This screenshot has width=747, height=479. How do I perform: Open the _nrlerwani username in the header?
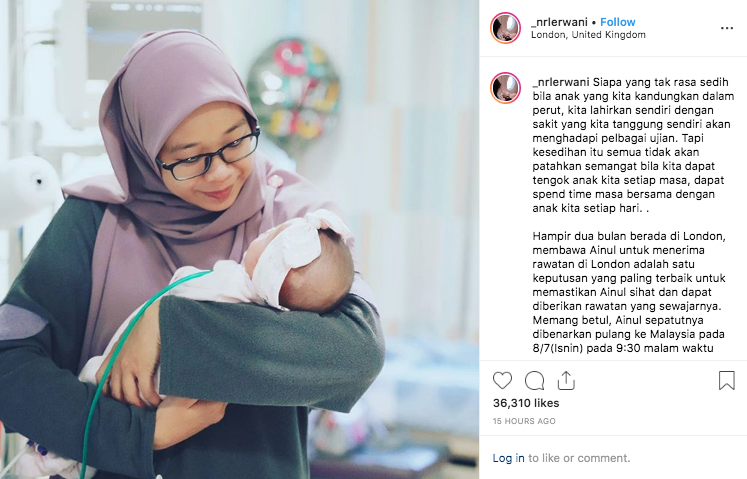559,22
